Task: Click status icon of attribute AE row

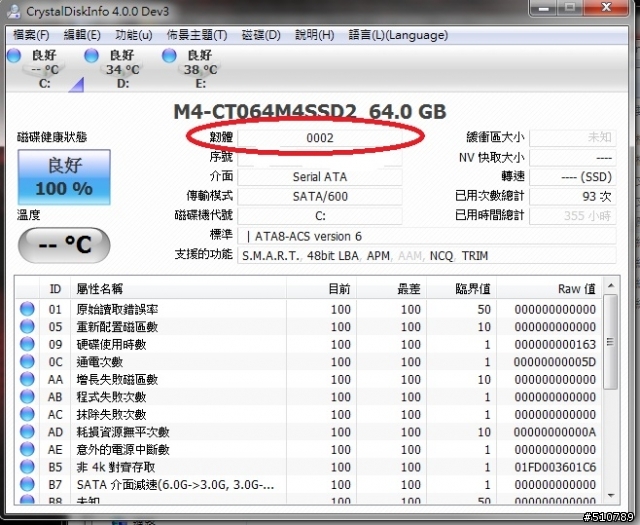Action: pos(27,449)
